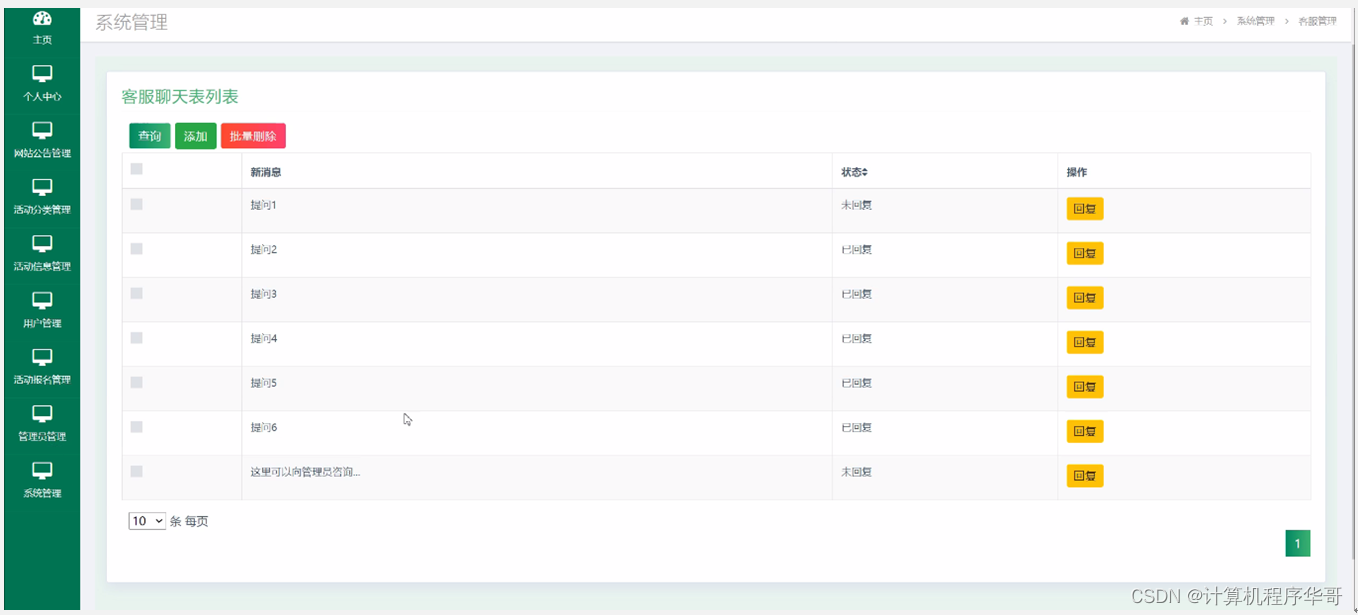Open 个人中心 monitor icon in sidebar

pos(42,74)
